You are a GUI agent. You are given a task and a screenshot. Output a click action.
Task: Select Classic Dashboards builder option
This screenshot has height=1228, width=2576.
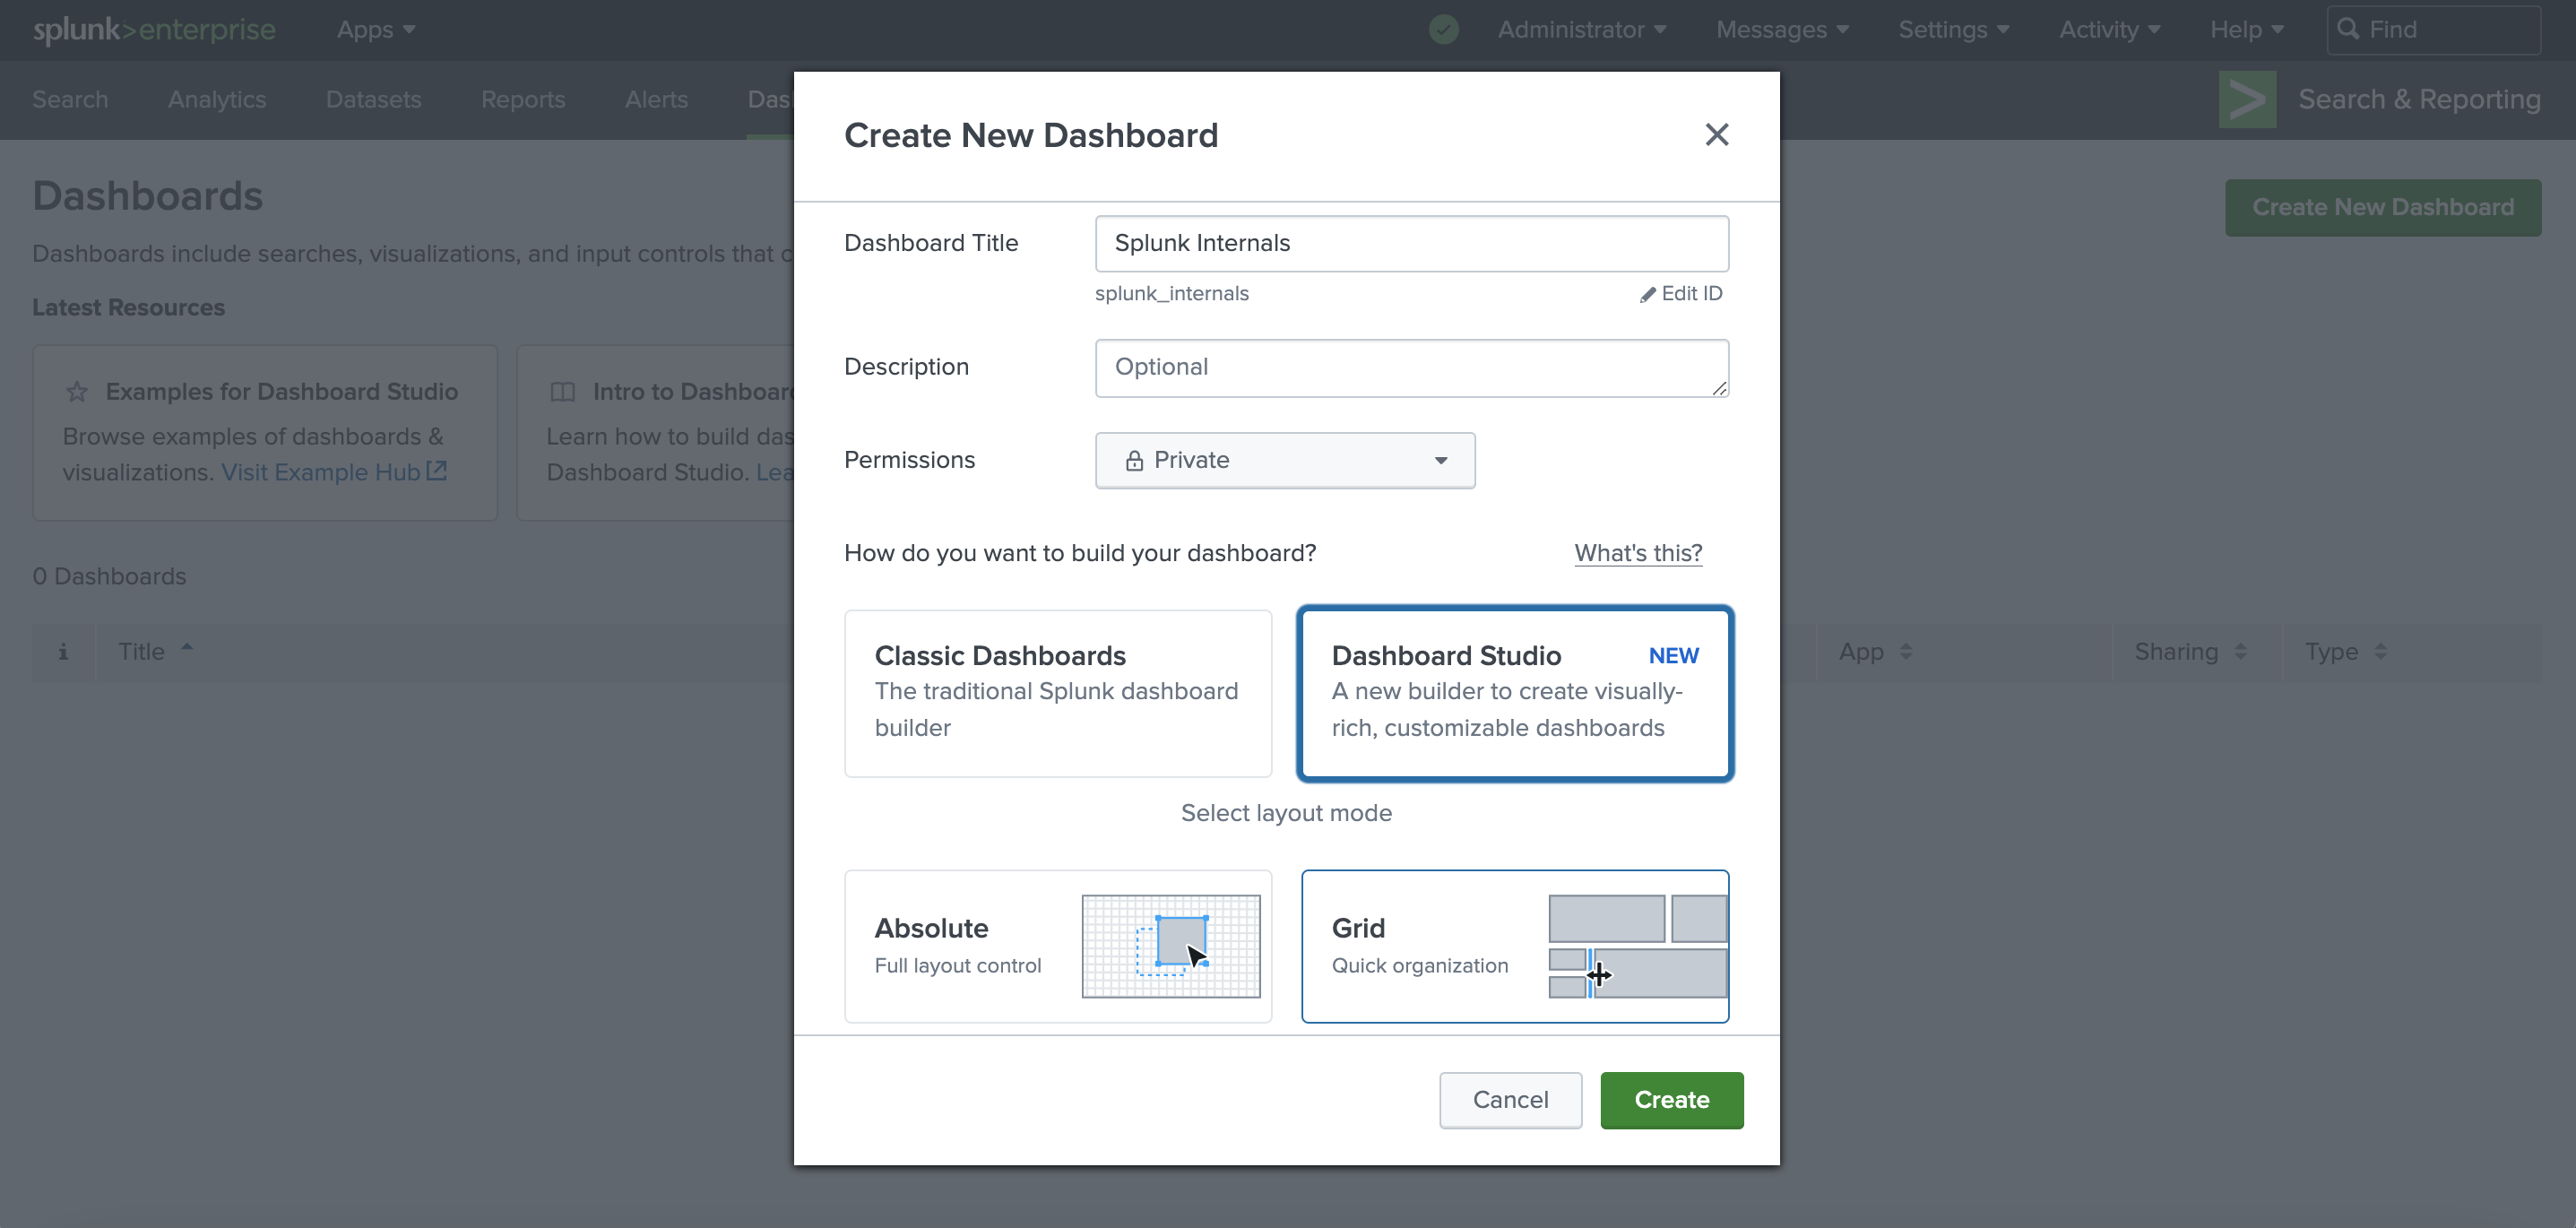click(1058, 693)
